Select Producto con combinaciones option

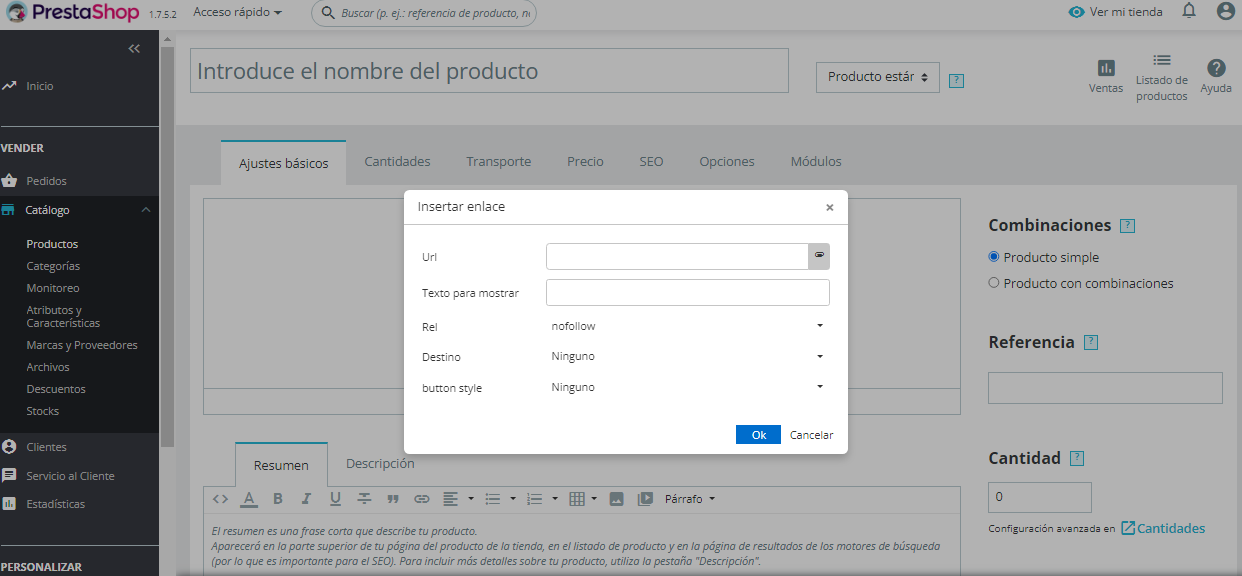994,283
